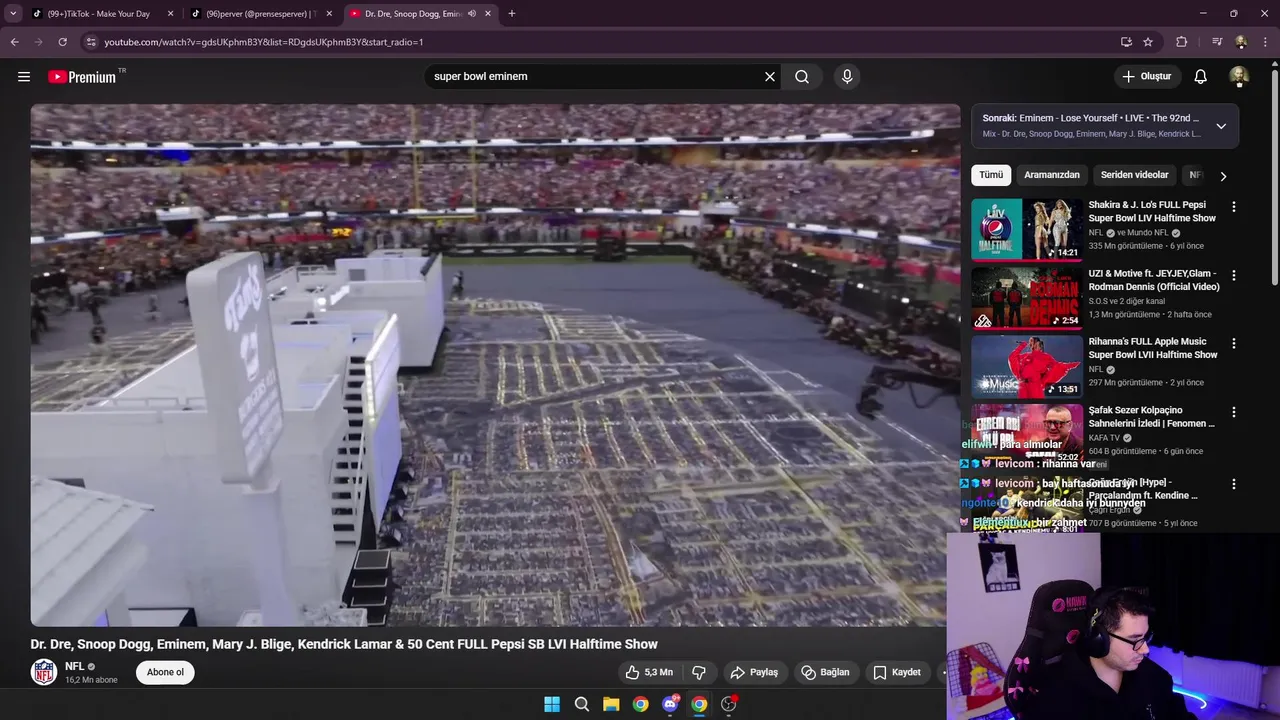
Task: Open File Explorer from taskbar
Action: [x=611, y=704]
